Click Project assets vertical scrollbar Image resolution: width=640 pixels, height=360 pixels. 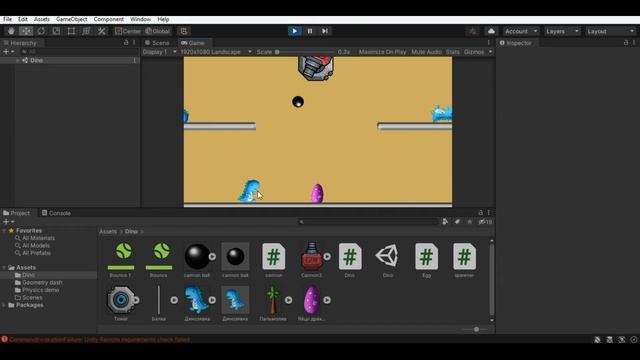(491, 280)
